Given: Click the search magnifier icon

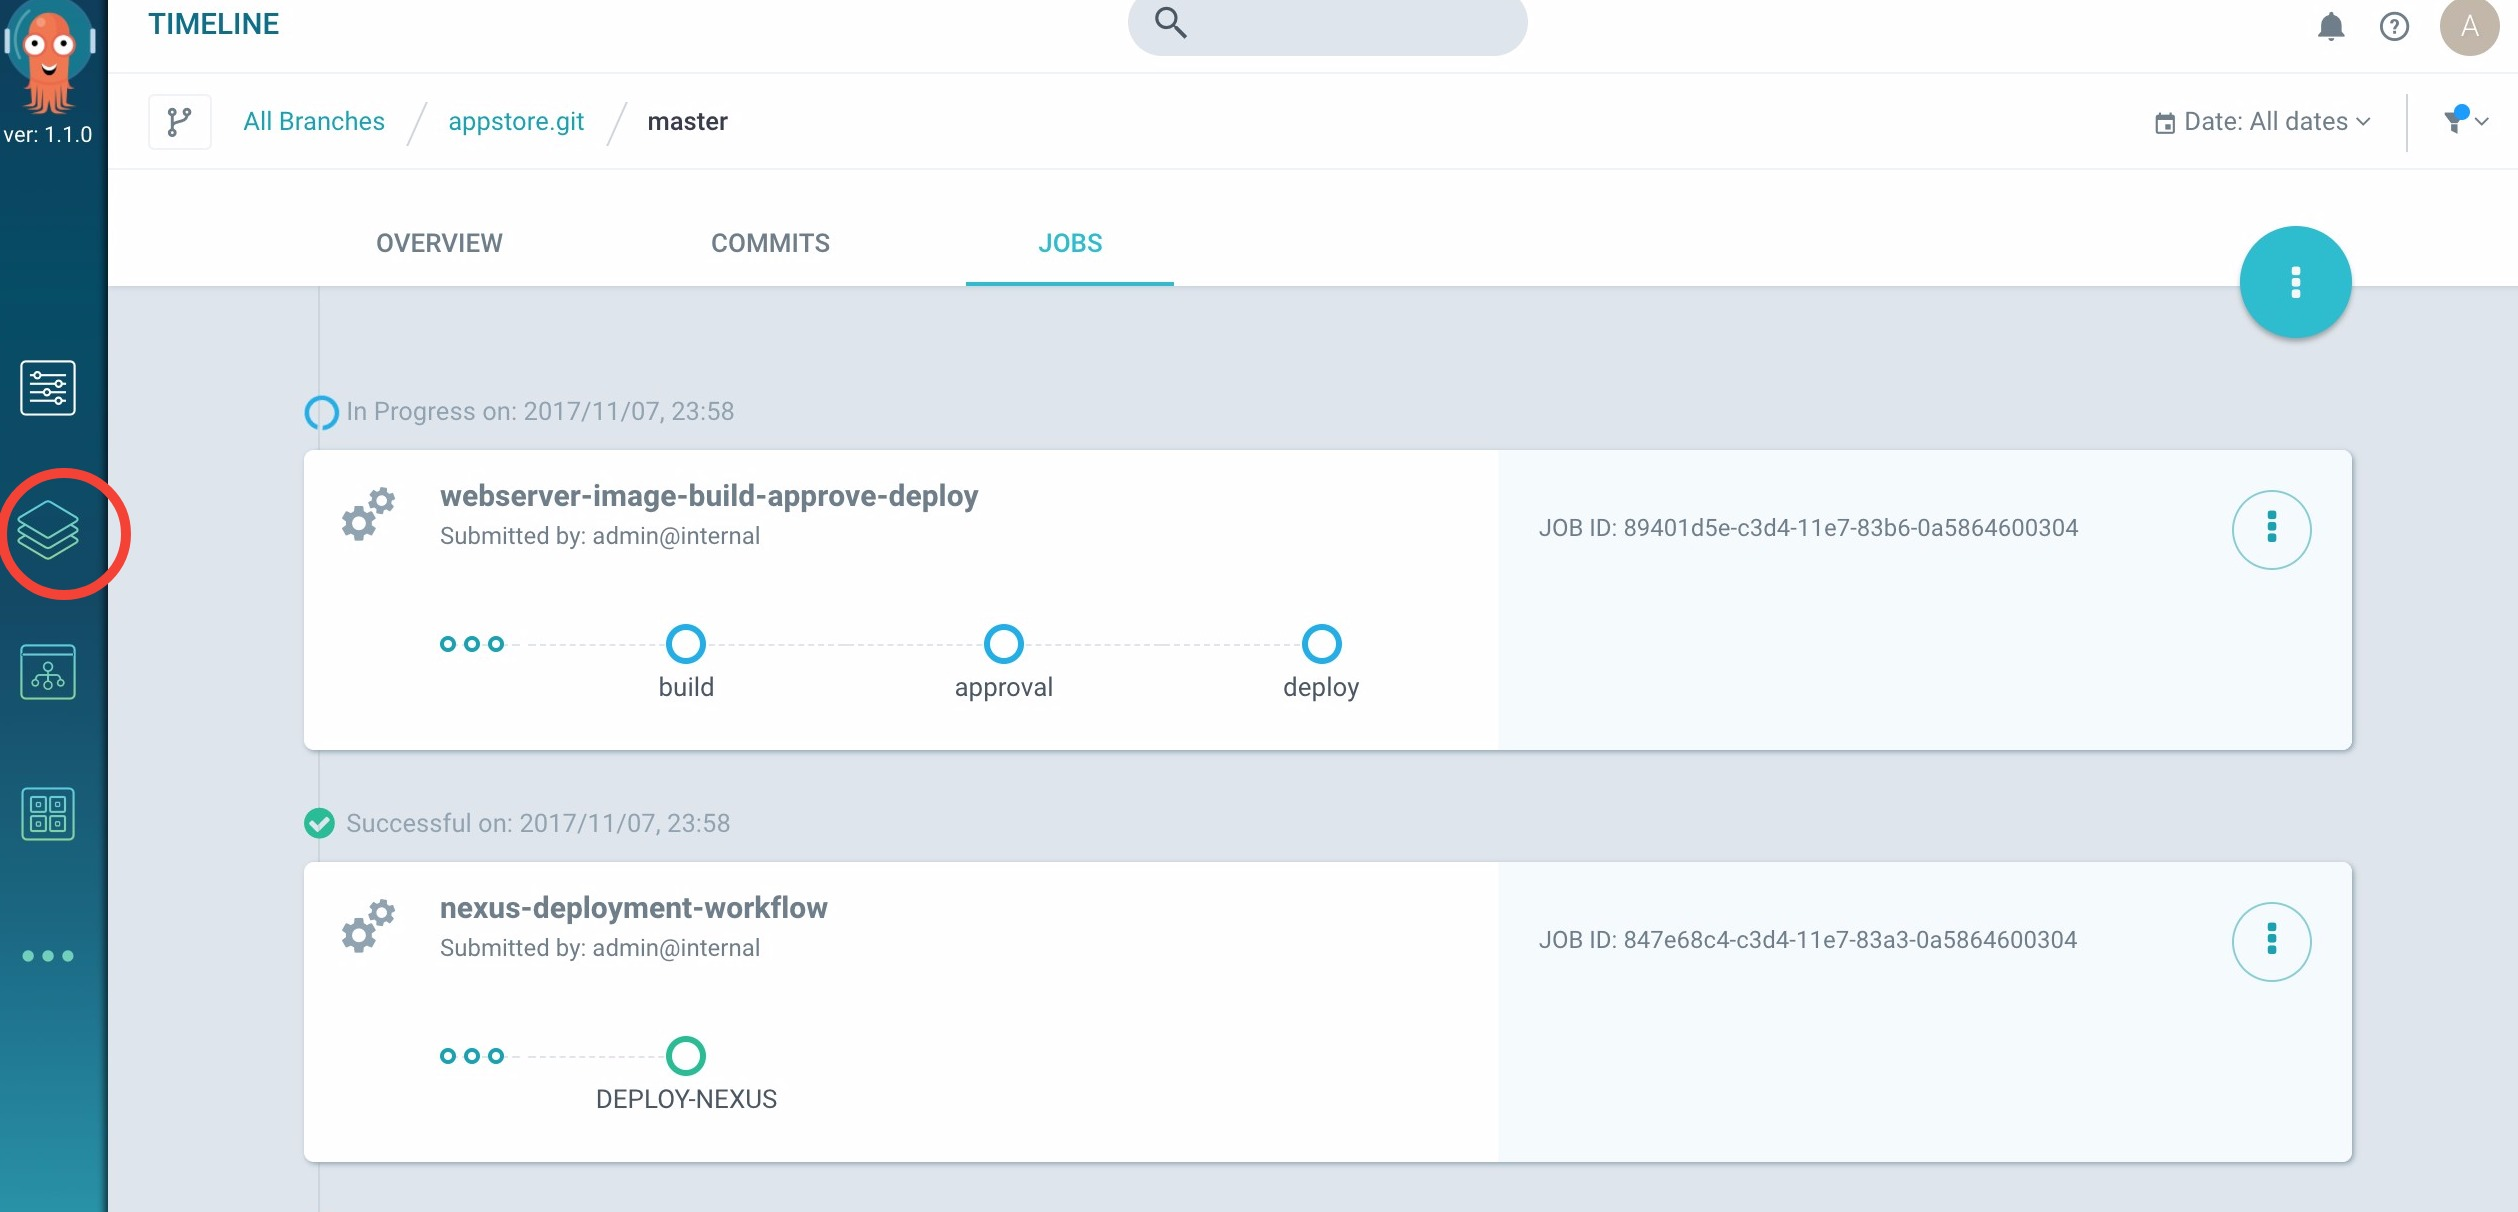Looking at the screenshot, I should pyautogui.click(x=1170, y=22).
